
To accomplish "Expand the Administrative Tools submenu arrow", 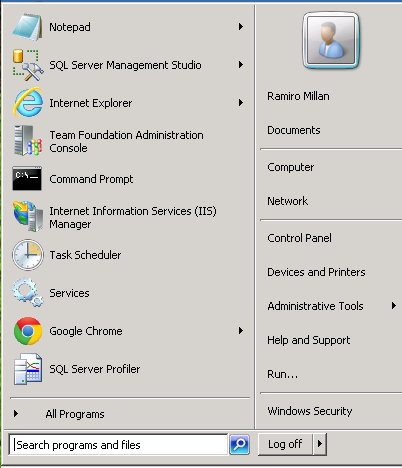I will pos(394,306).
